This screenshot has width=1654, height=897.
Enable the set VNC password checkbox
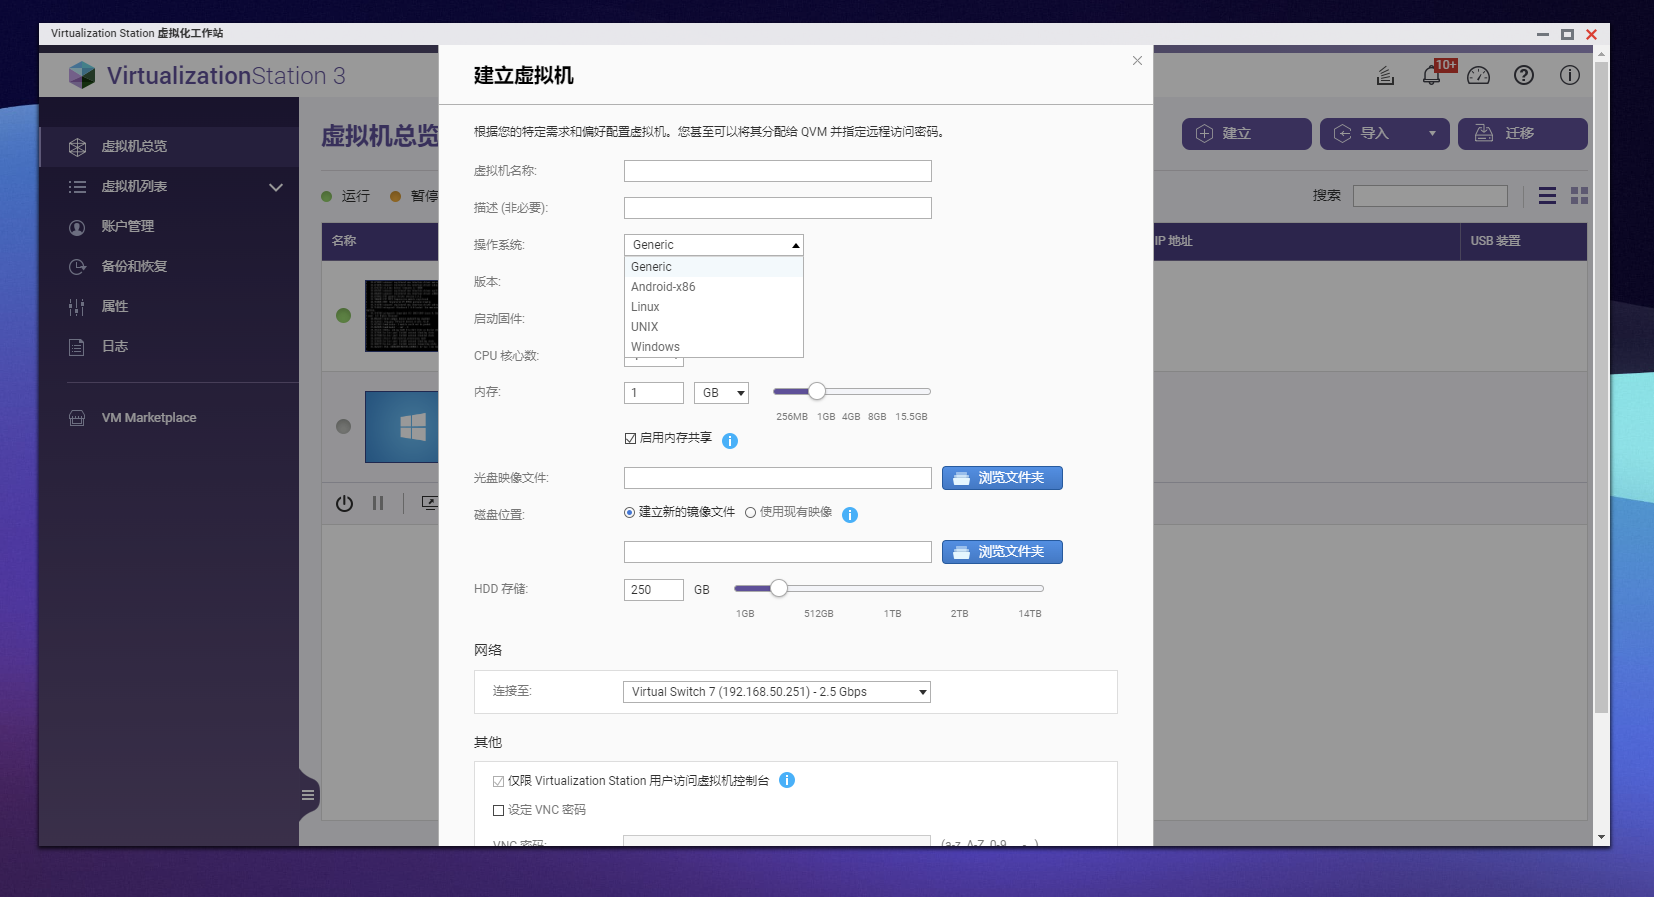pyautogui.click(x=498, y=810)
